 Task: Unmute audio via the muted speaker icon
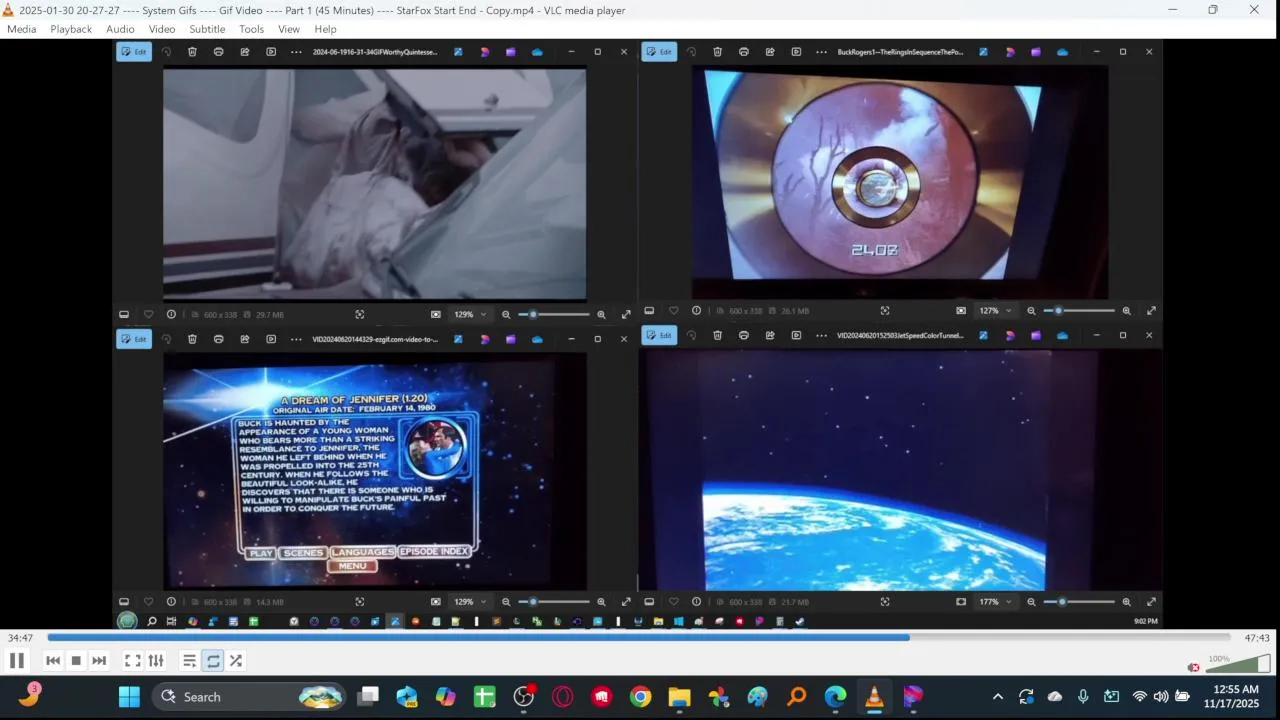(1193, 667)
